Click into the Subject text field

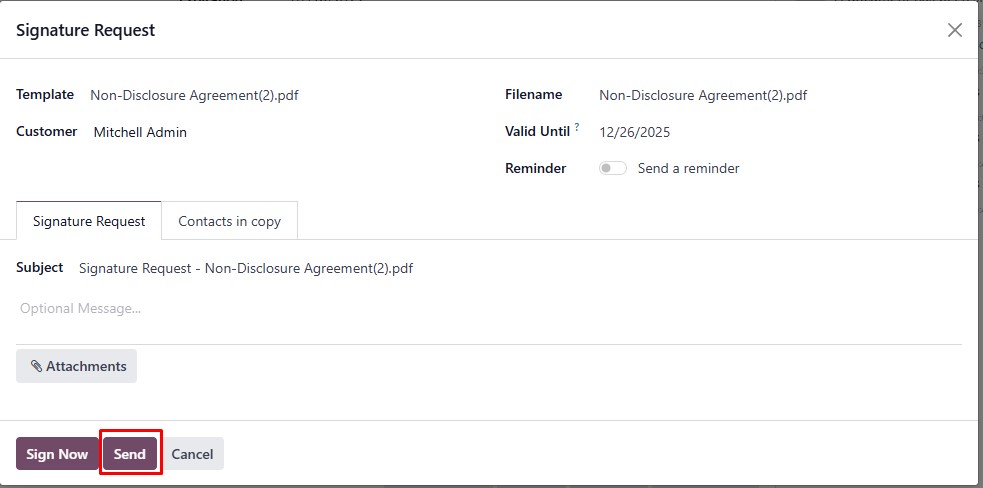(519, 268)
